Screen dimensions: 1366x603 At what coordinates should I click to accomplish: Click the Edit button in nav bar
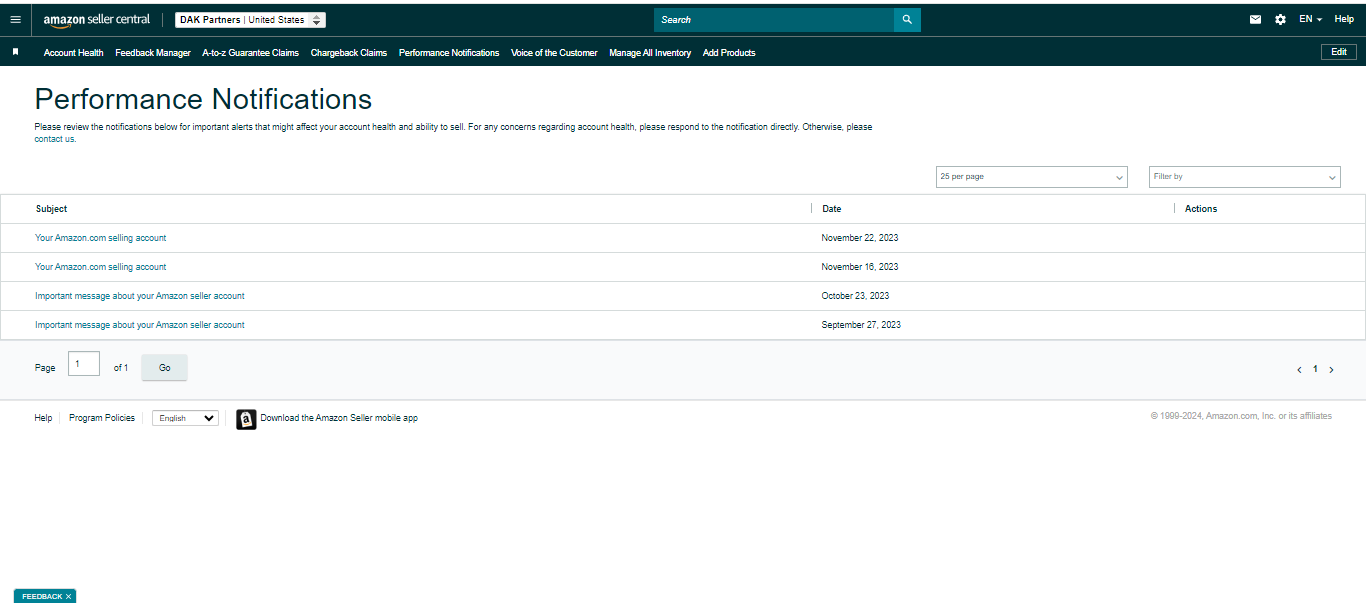tap(1339, 52)
